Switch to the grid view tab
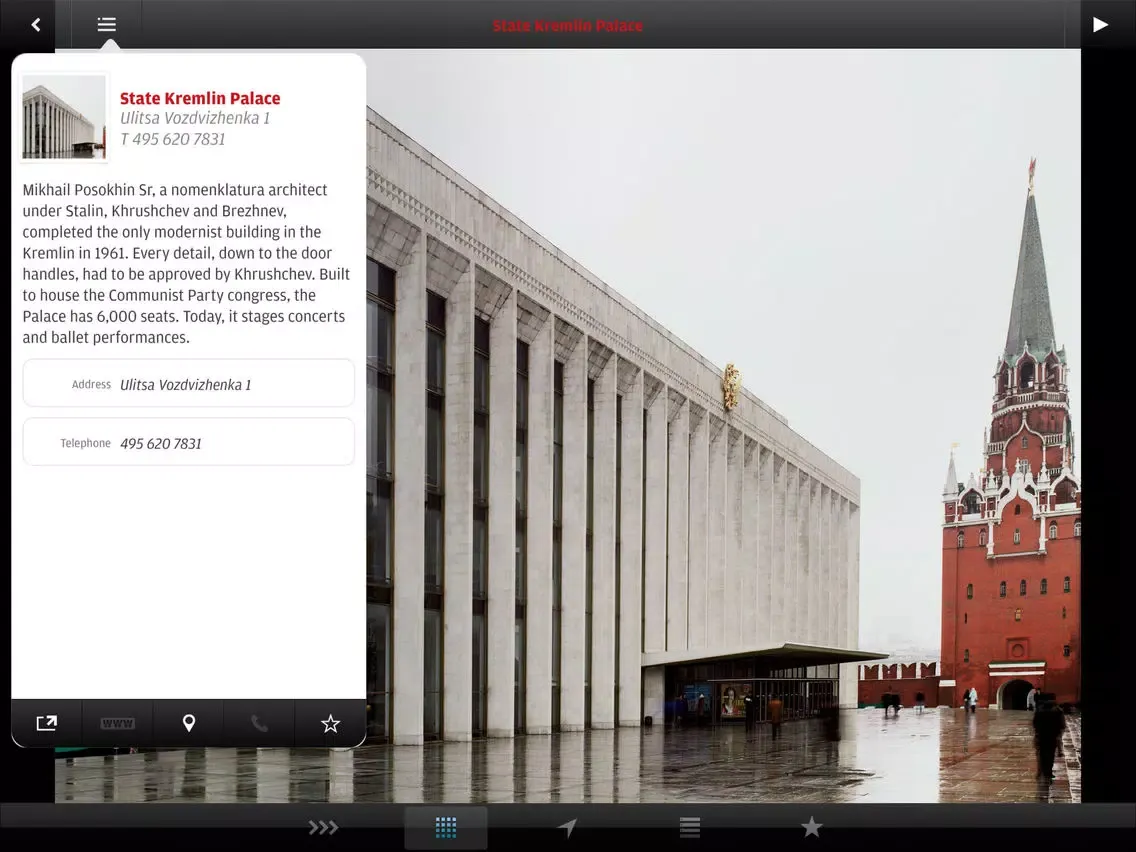 (x=446, y=827)
